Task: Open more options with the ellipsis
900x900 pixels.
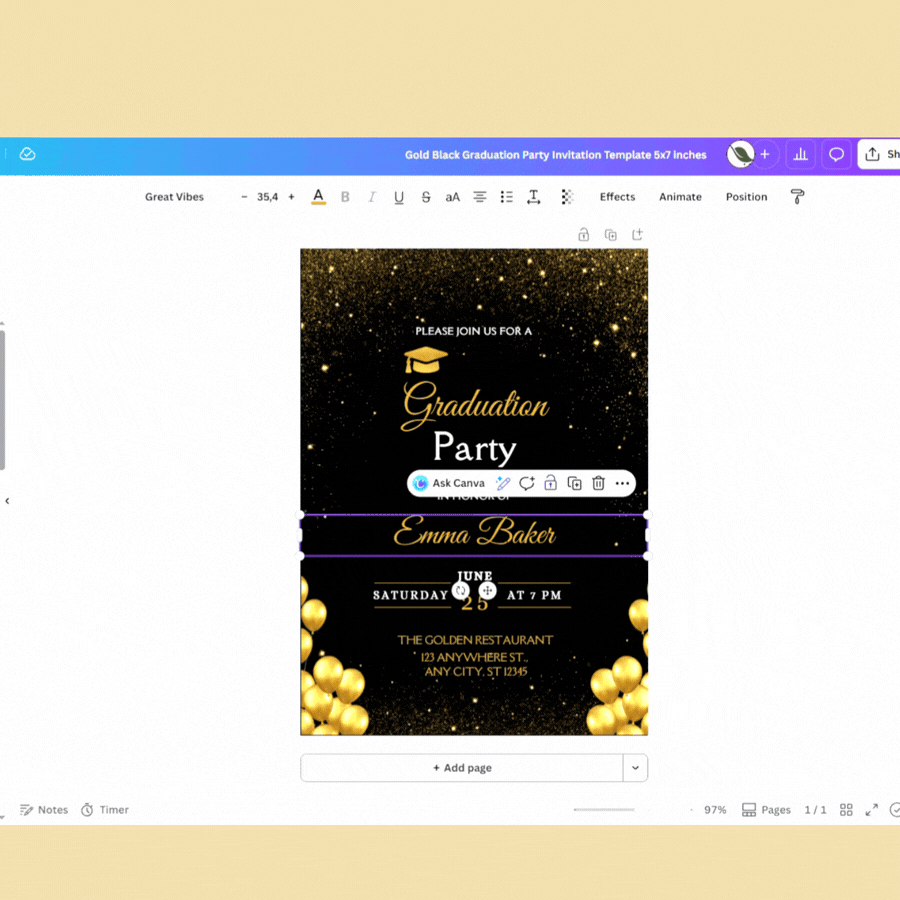Action: [x=622, y=483]
